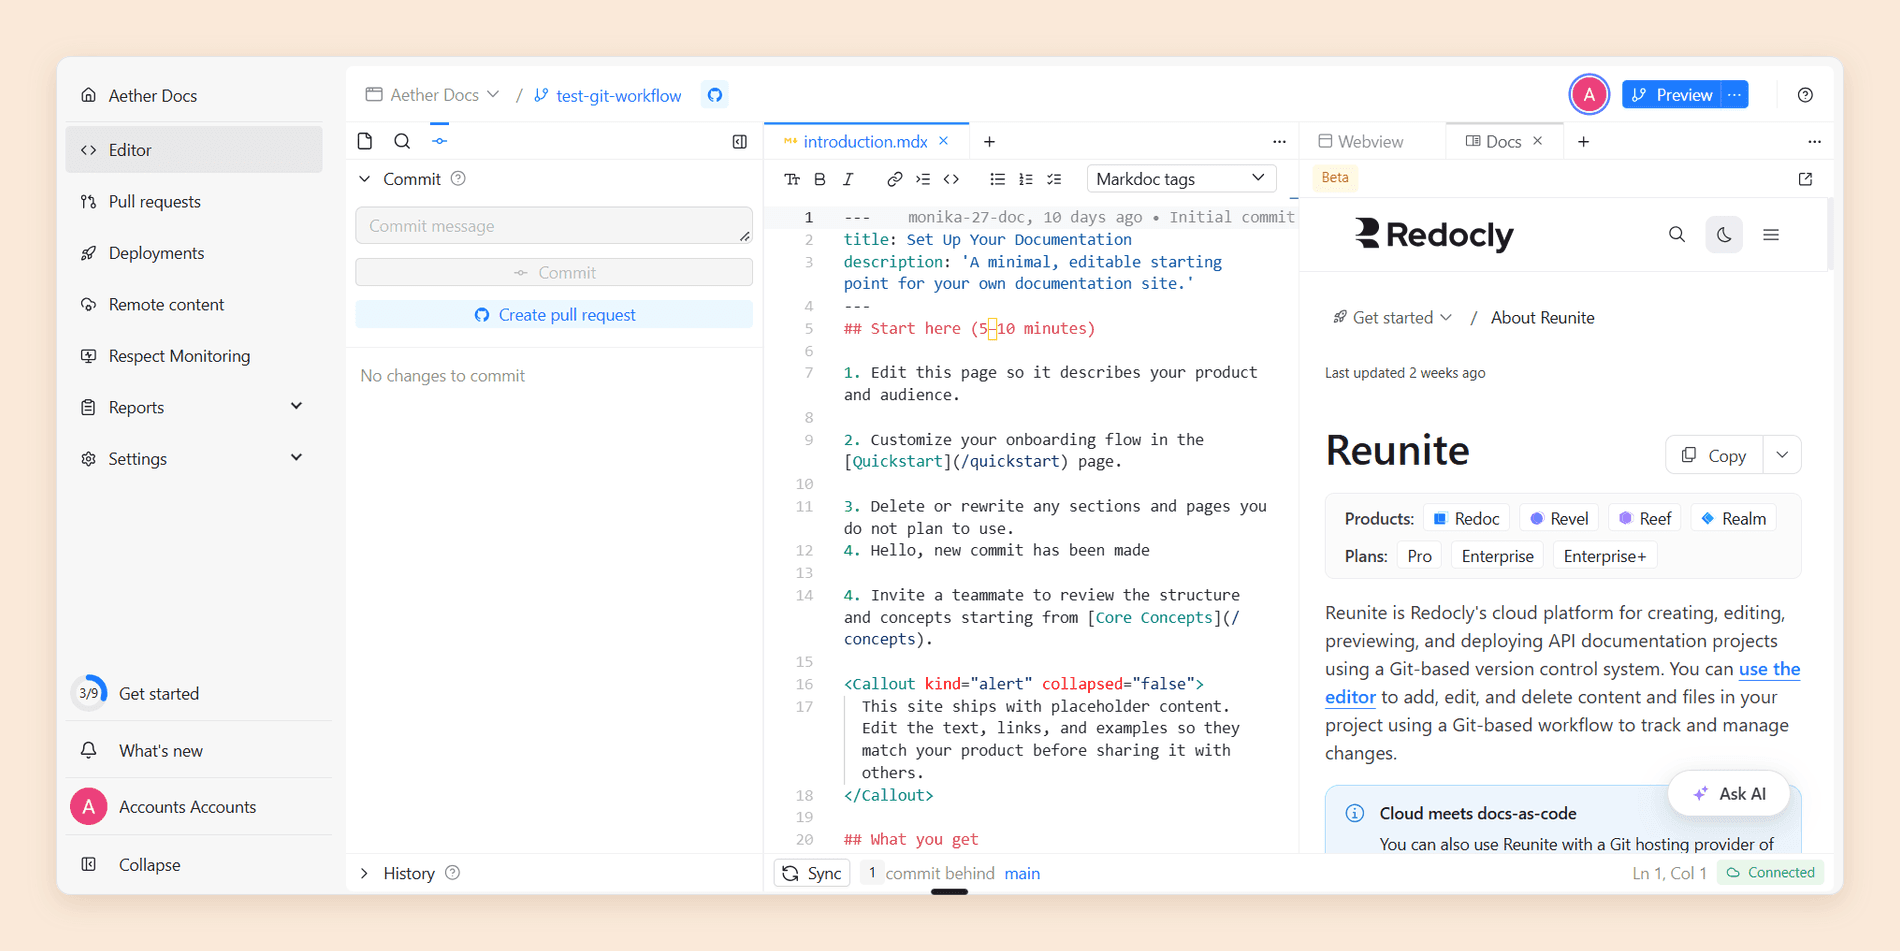This screenshot has width=1900, height=951.
Task: Open the Copy dropdown arrow
Action: click(1782, 455)
